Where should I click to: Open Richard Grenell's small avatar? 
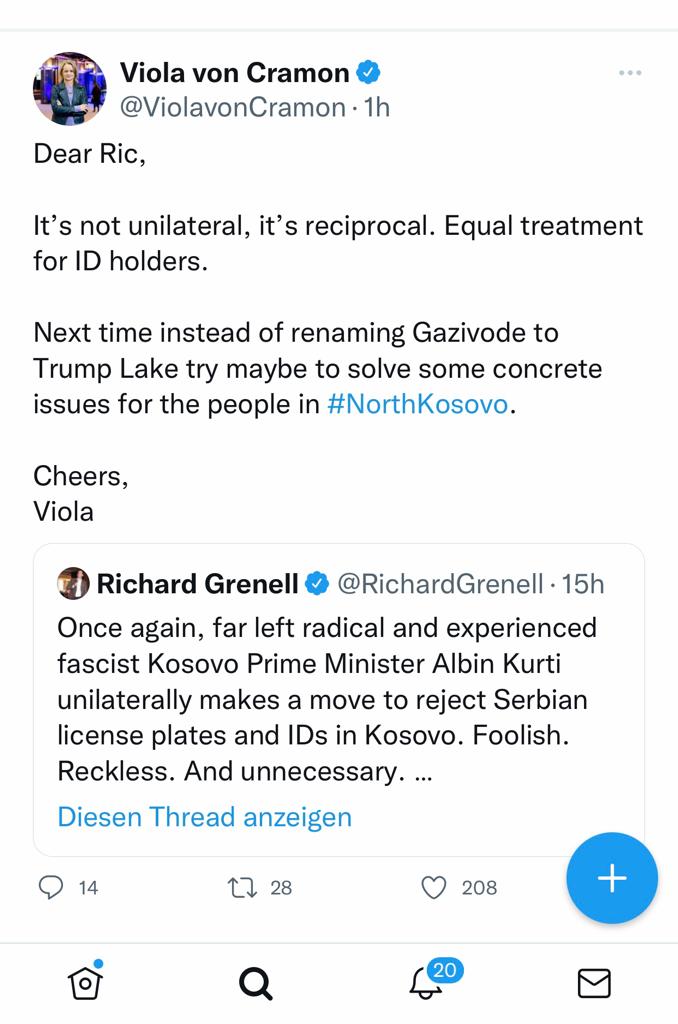[74, 583]
